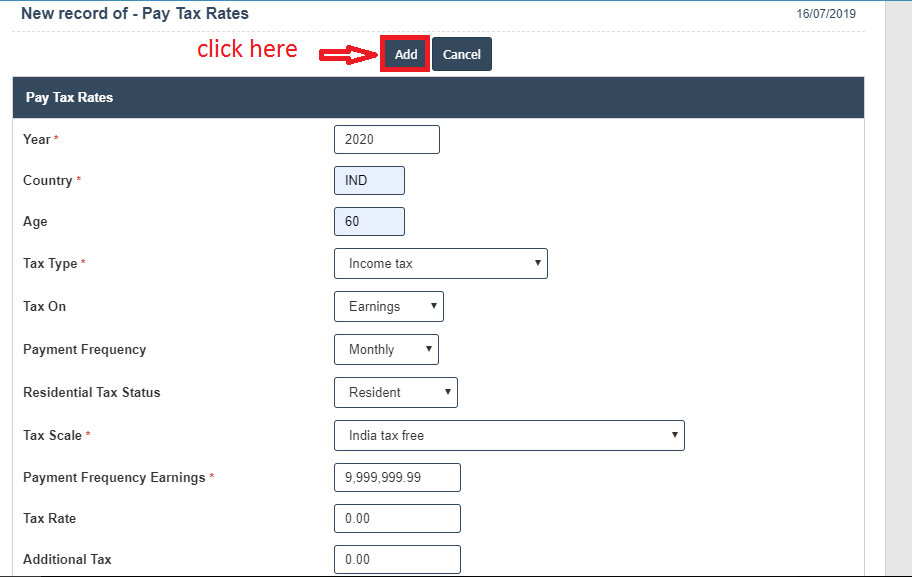Click the 16/07/2019 date text
The image size is (912, 577).
pos(825,14)
